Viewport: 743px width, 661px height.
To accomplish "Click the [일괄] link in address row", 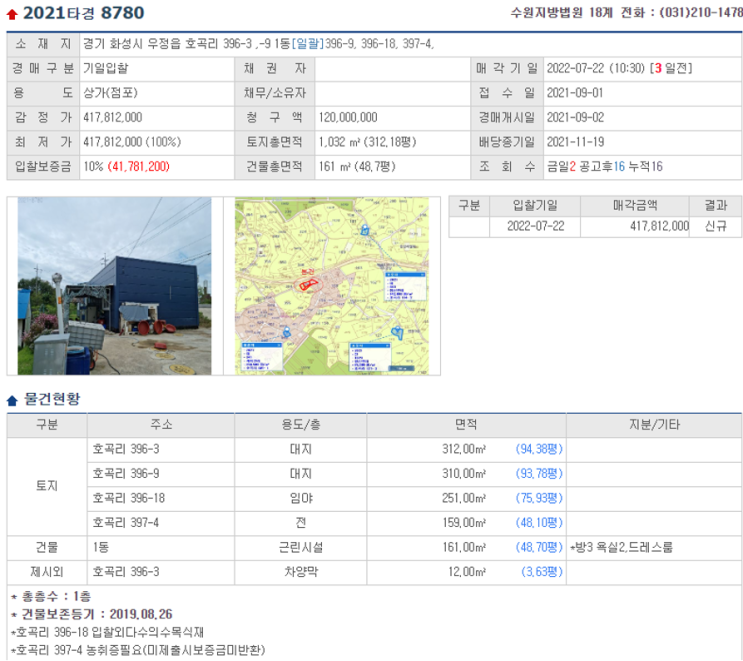I will tap(308, 44).
